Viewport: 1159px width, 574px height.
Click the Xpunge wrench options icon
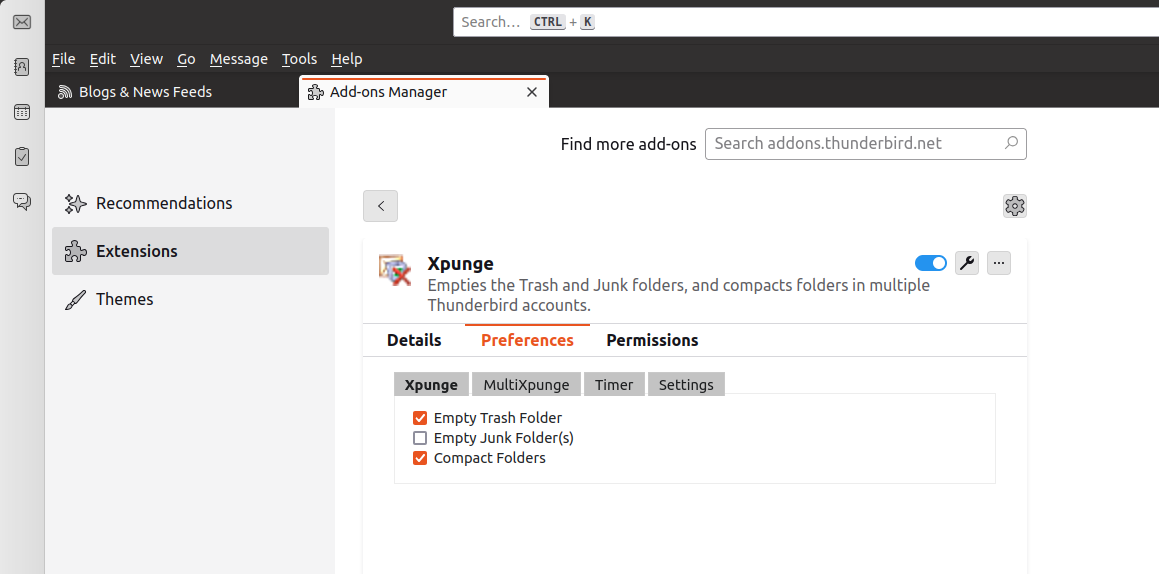967,263
